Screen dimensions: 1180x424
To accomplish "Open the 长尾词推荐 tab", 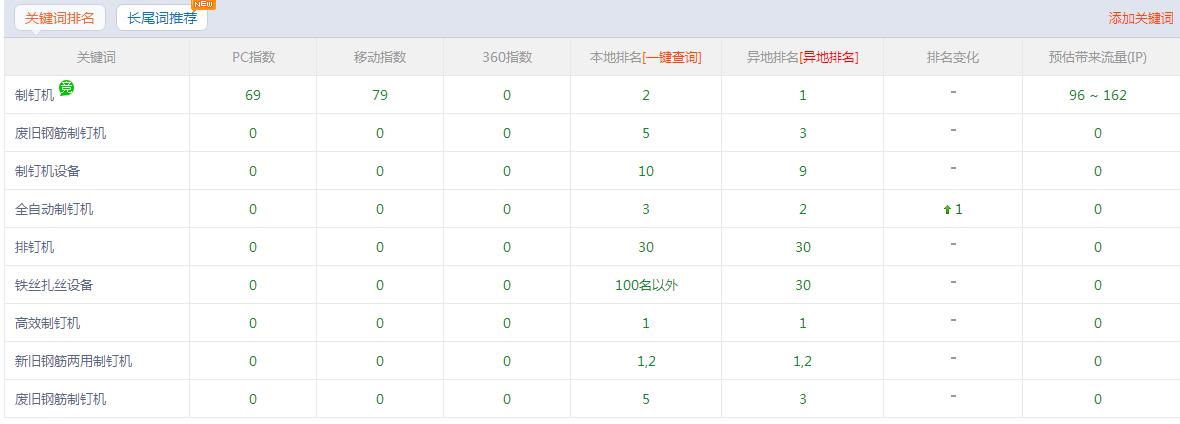I will (162, 18).
